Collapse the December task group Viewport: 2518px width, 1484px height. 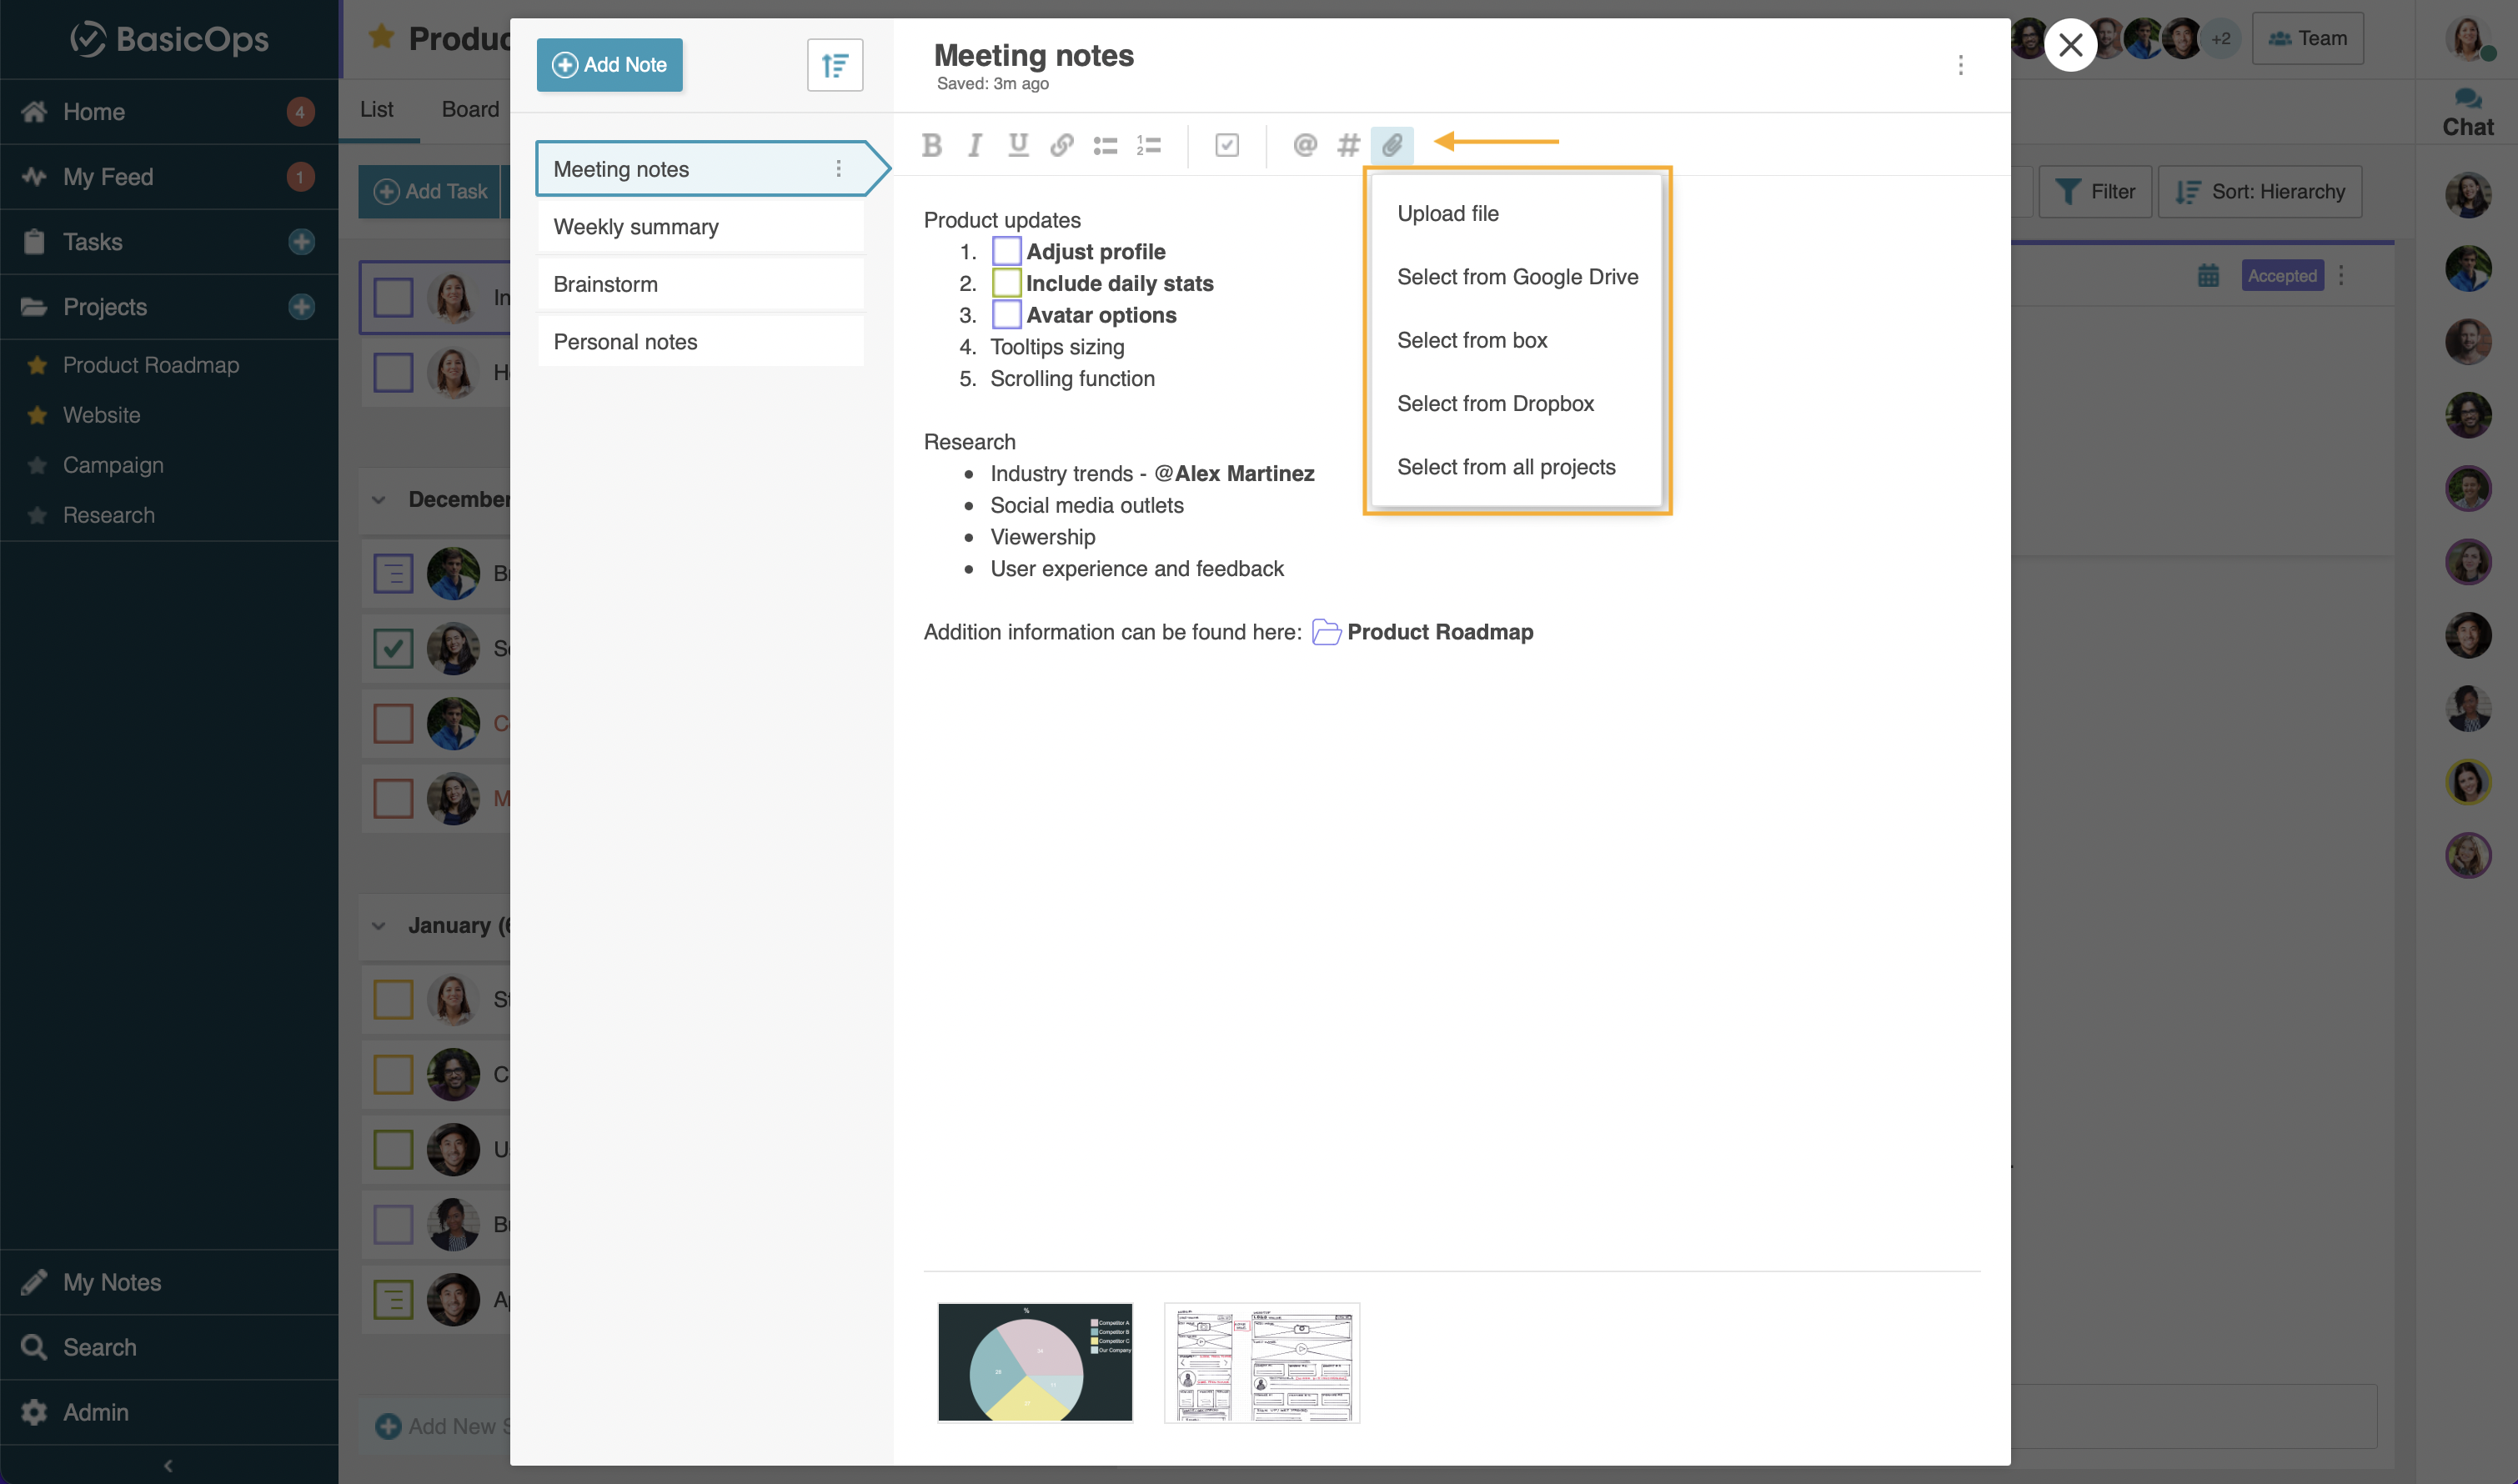coord(379,499)
